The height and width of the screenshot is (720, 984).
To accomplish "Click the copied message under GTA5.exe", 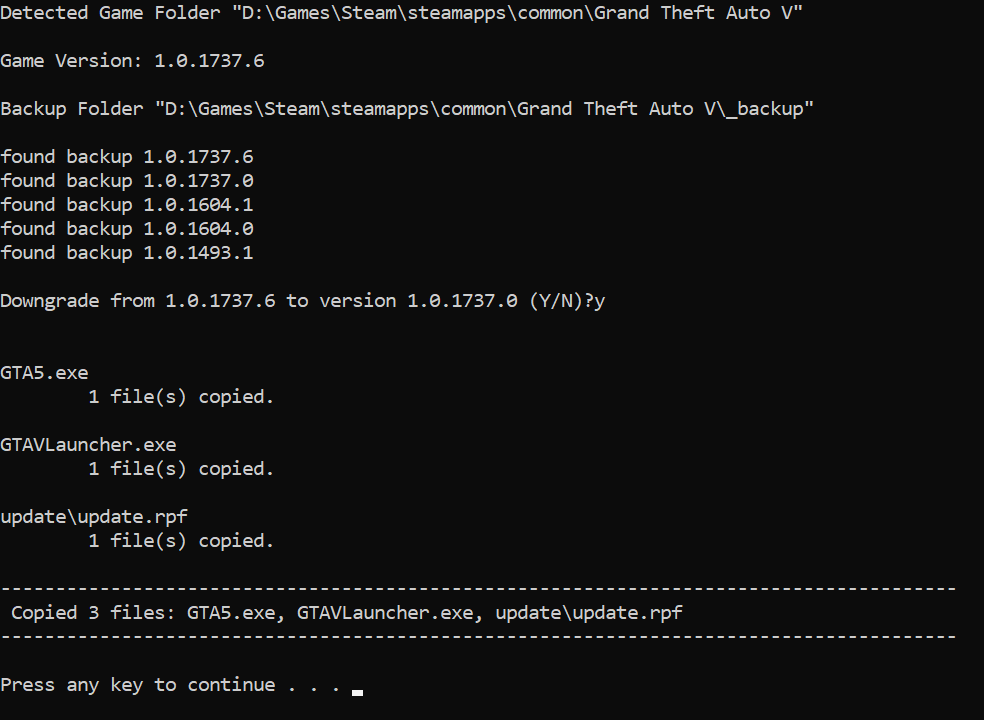I will [x=181, y=397].
